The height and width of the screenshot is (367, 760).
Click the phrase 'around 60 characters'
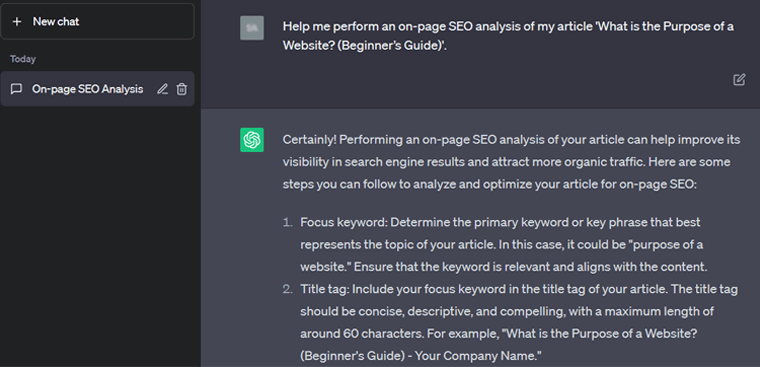click(353, 334)
